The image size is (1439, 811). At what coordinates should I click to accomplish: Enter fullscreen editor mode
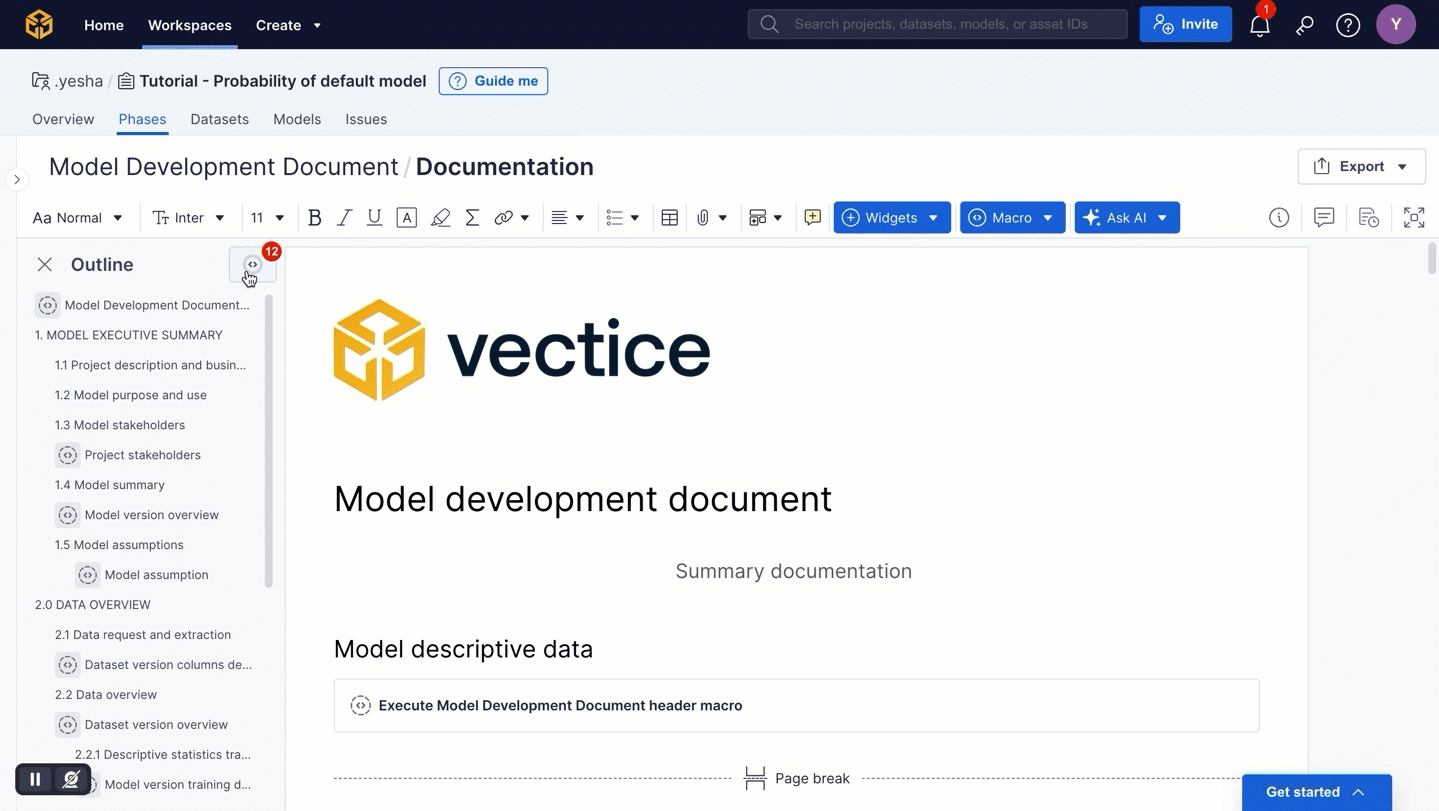(1413, 218)
